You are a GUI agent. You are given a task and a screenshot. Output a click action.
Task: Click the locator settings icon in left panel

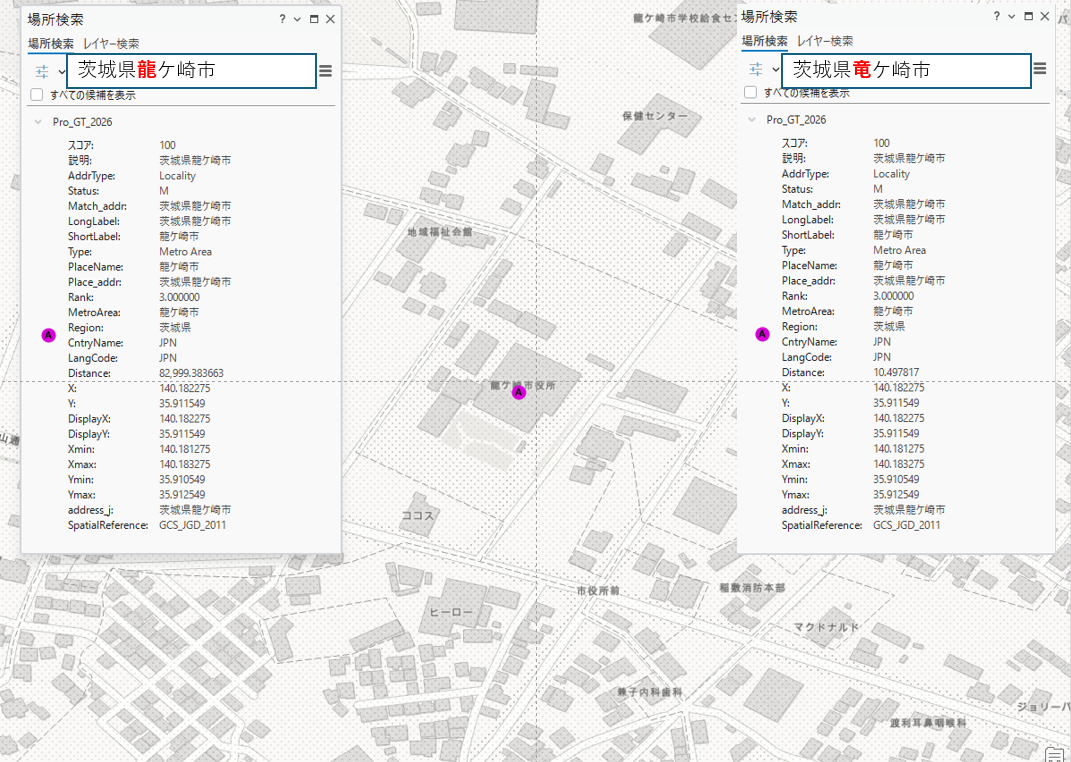[x=43, y=71]
